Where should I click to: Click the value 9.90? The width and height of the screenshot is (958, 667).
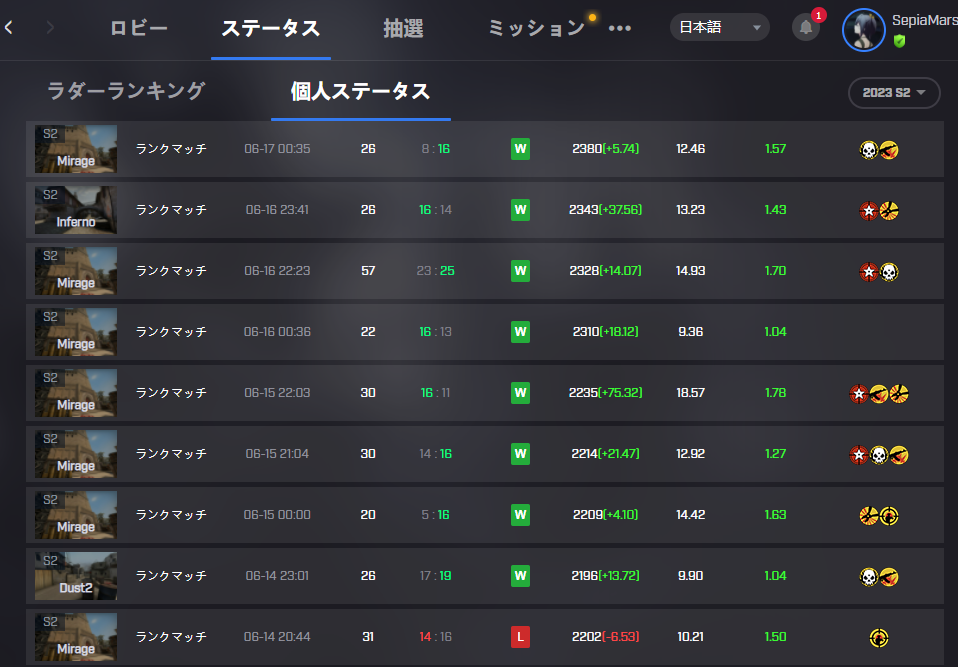click(690, 576)
